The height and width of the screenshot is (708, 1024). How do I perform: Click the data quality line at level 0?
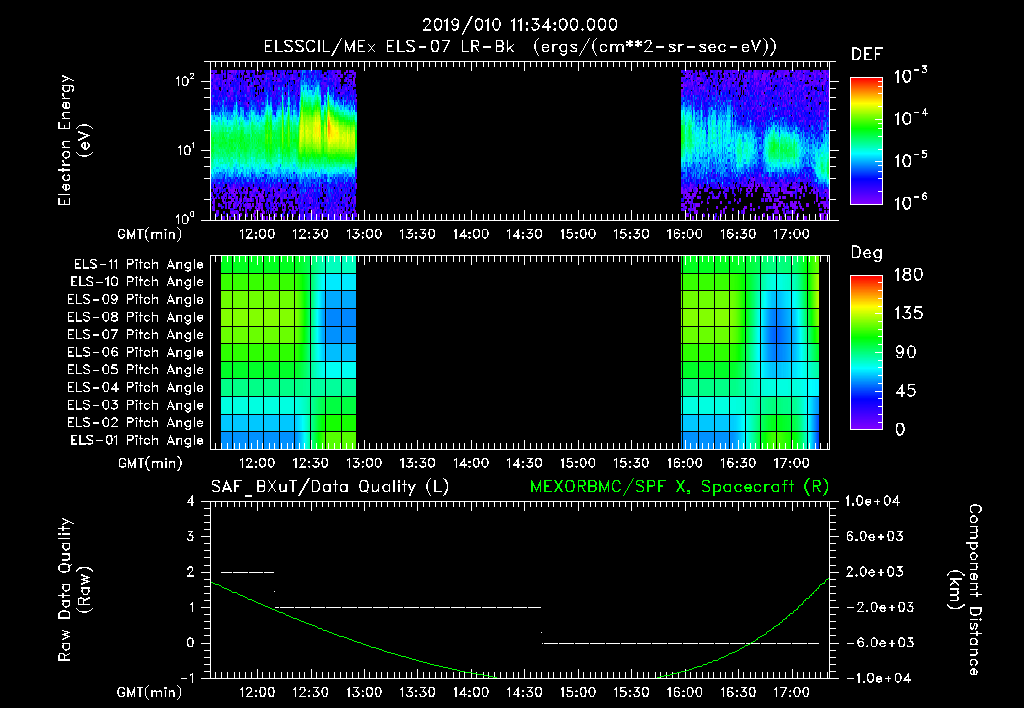click(680, 643)
